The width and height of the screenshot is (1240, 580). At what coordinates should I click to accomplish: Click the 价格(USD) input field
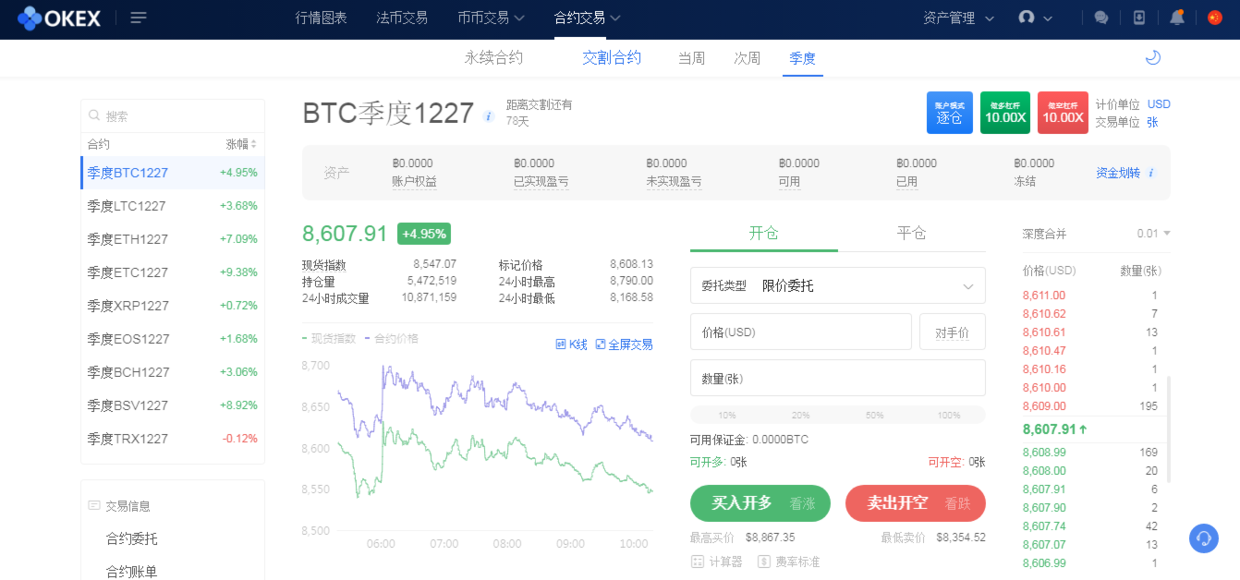coord(801,332)
